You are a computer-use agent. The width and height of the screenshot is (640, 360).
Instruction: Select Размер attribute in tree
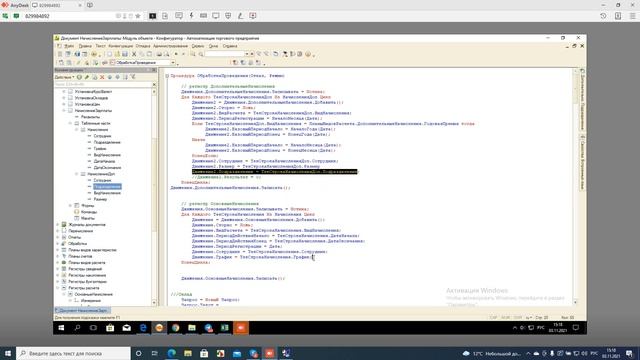coord(100,199)
